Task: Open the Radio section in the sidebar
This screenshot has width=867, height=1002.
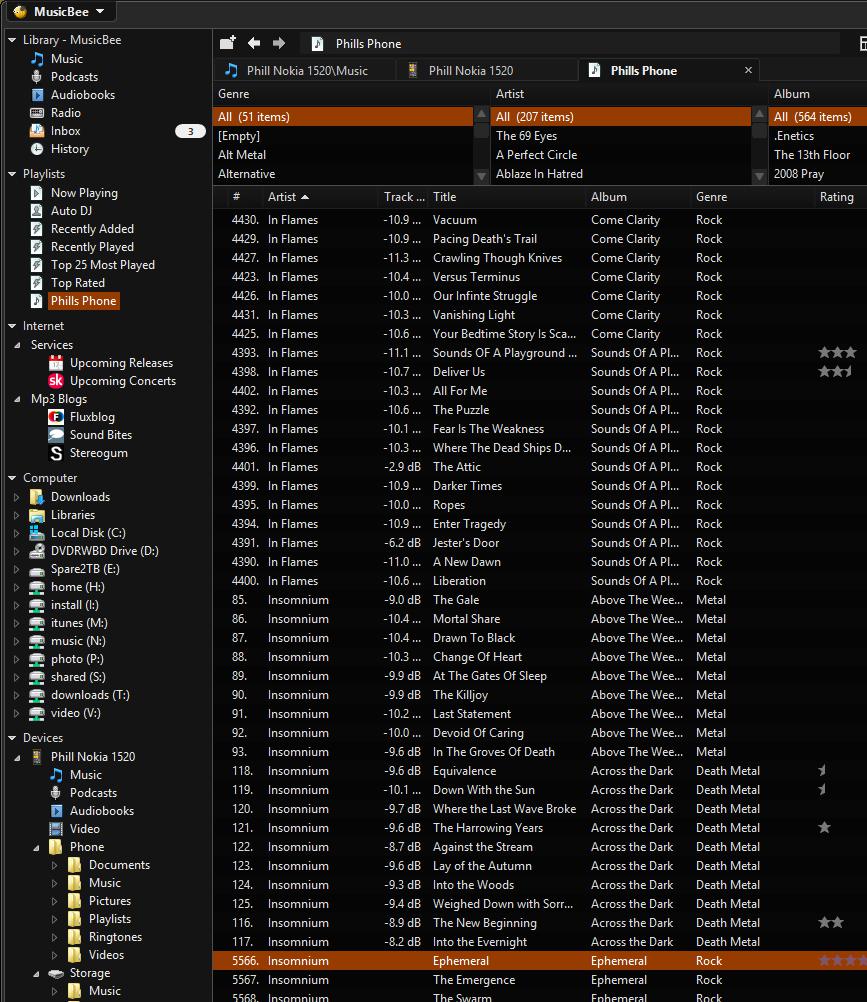Action: [68, 112]
